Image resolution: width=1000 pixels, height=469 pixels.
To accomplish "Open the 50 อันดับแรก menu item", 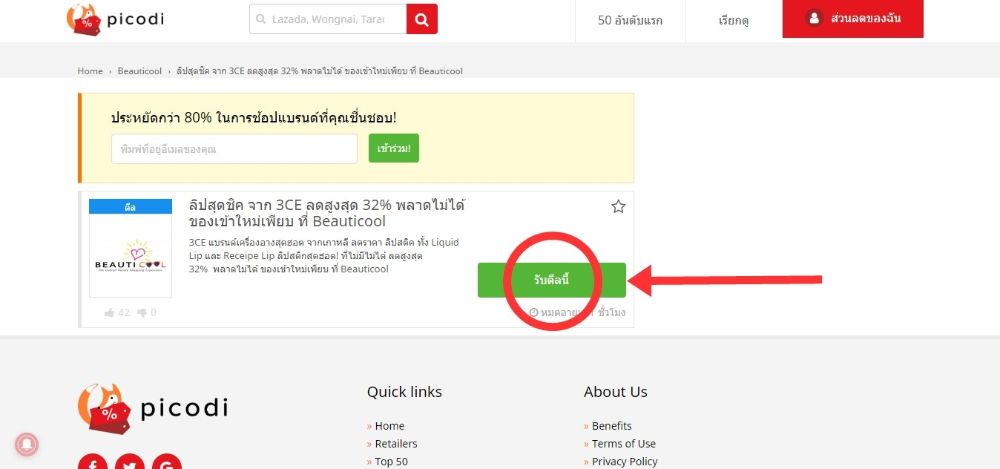I will [x=630, y=20].
